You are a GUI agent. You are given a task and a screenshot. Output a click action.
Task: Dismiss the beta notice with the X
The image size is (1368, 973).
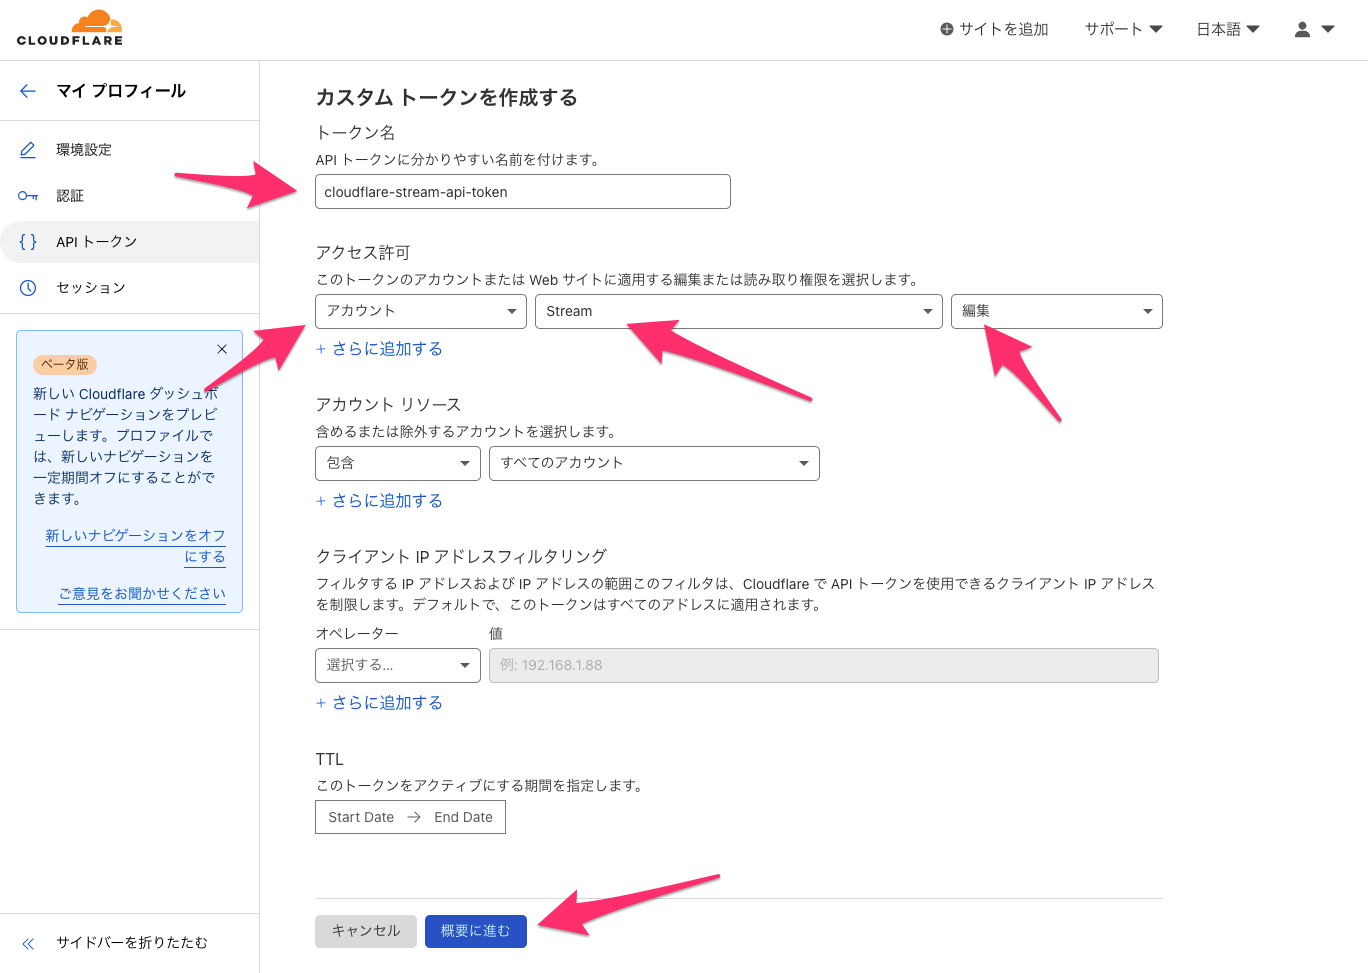click(222, 349)
